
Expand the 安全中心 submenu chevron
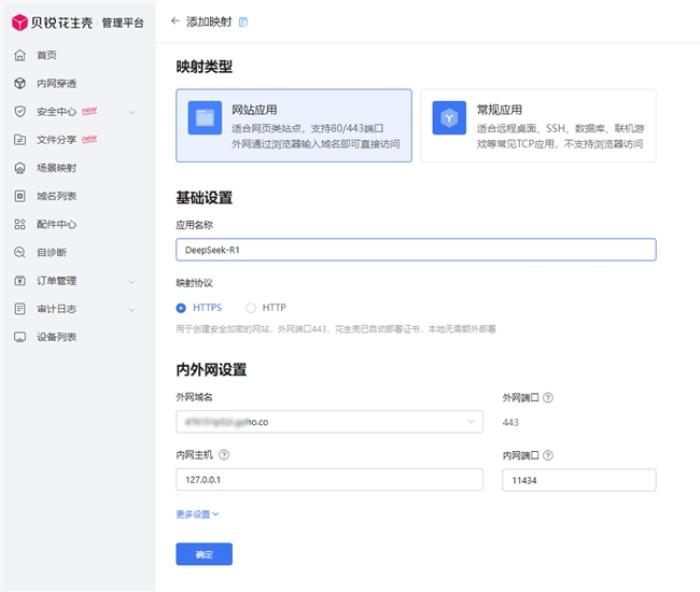[x=132, y=112]
